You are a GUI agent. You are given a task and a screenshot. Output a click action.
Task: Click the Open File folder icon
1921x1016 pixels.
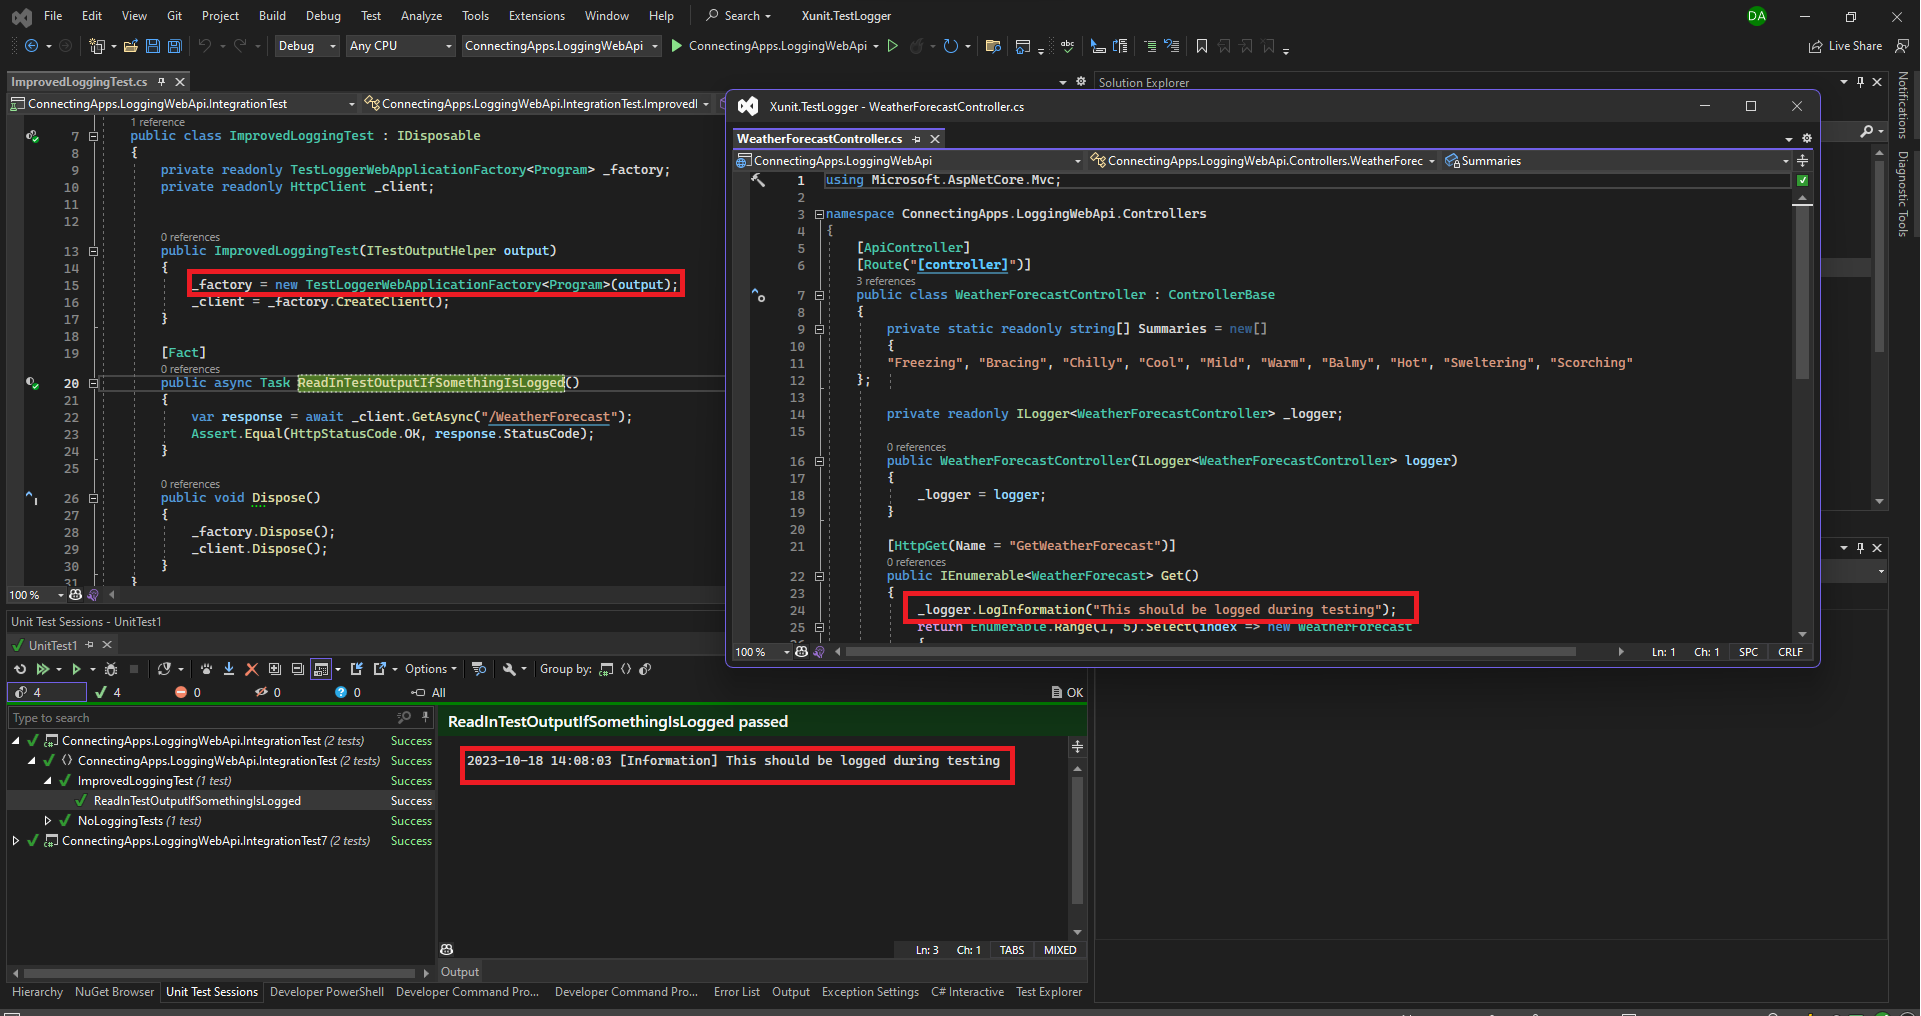click(x=130, y=46)
